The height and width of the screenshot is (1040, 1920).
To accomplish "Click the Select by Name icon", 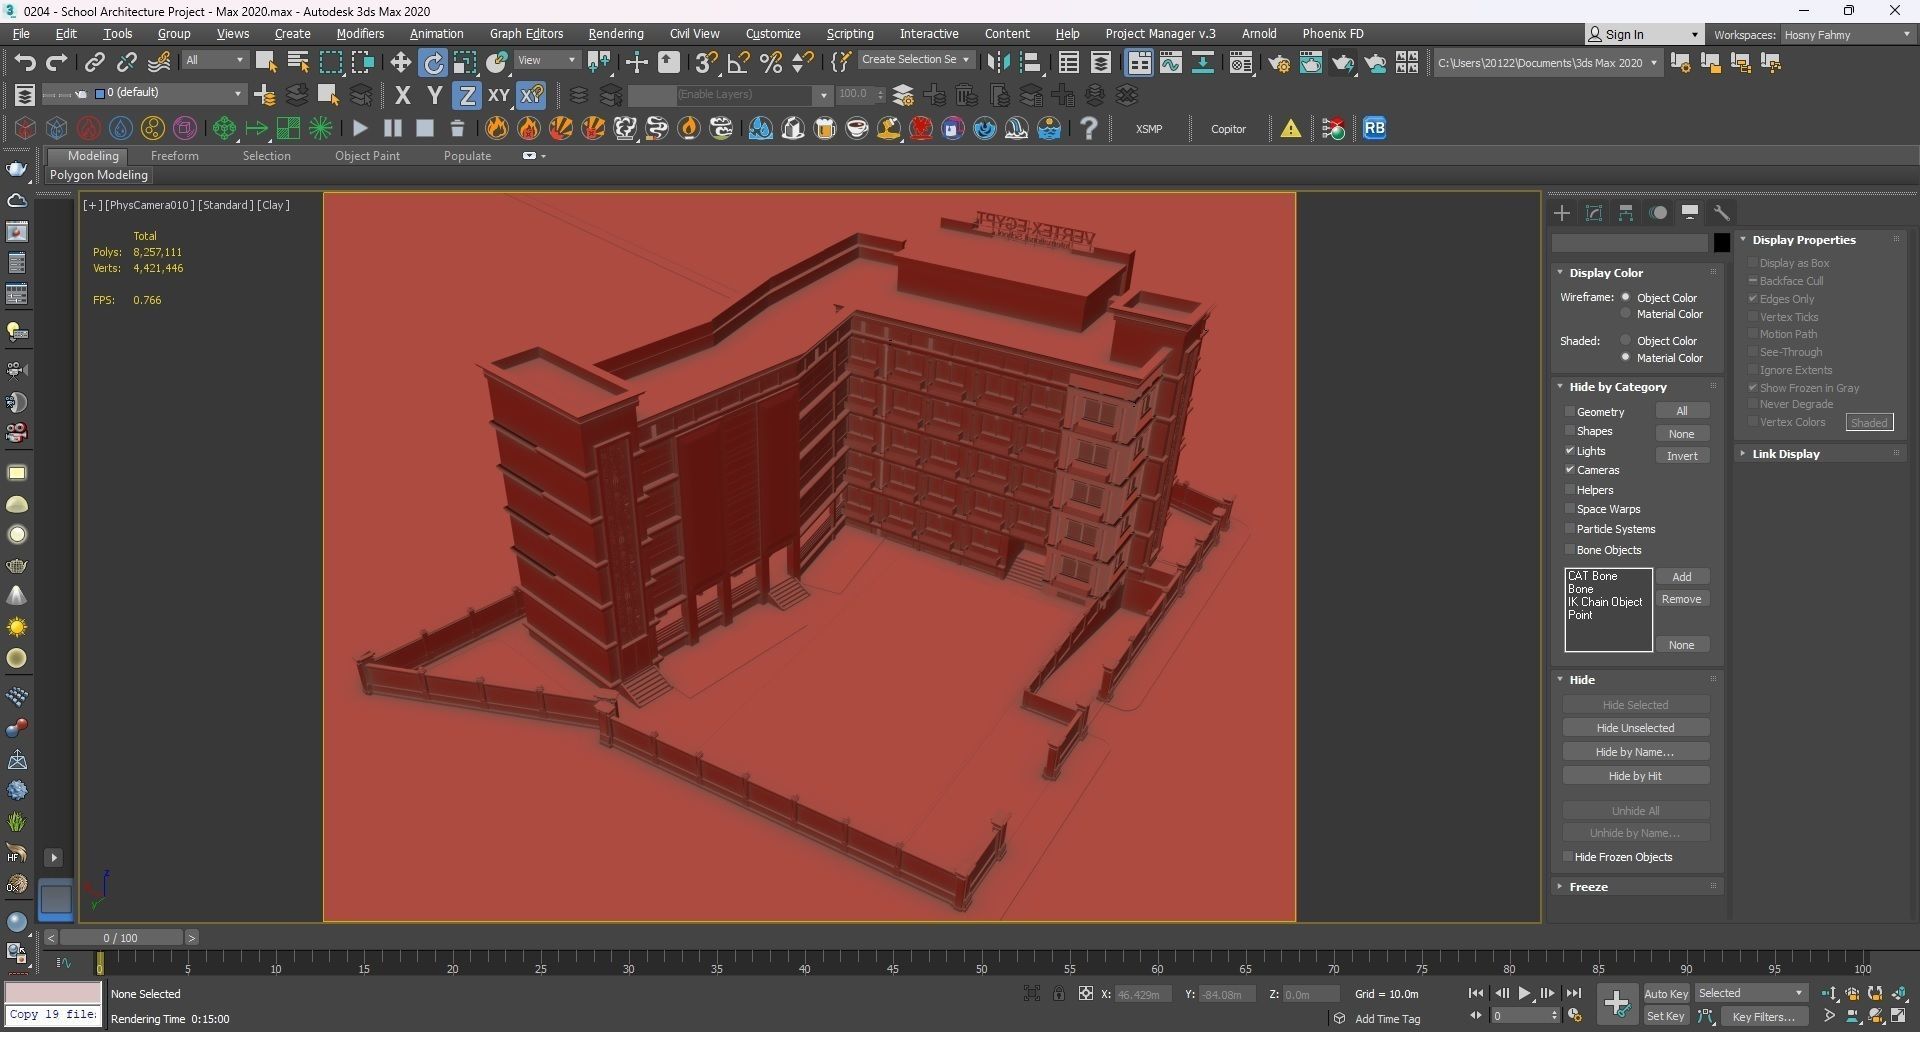I will point(298,63).
